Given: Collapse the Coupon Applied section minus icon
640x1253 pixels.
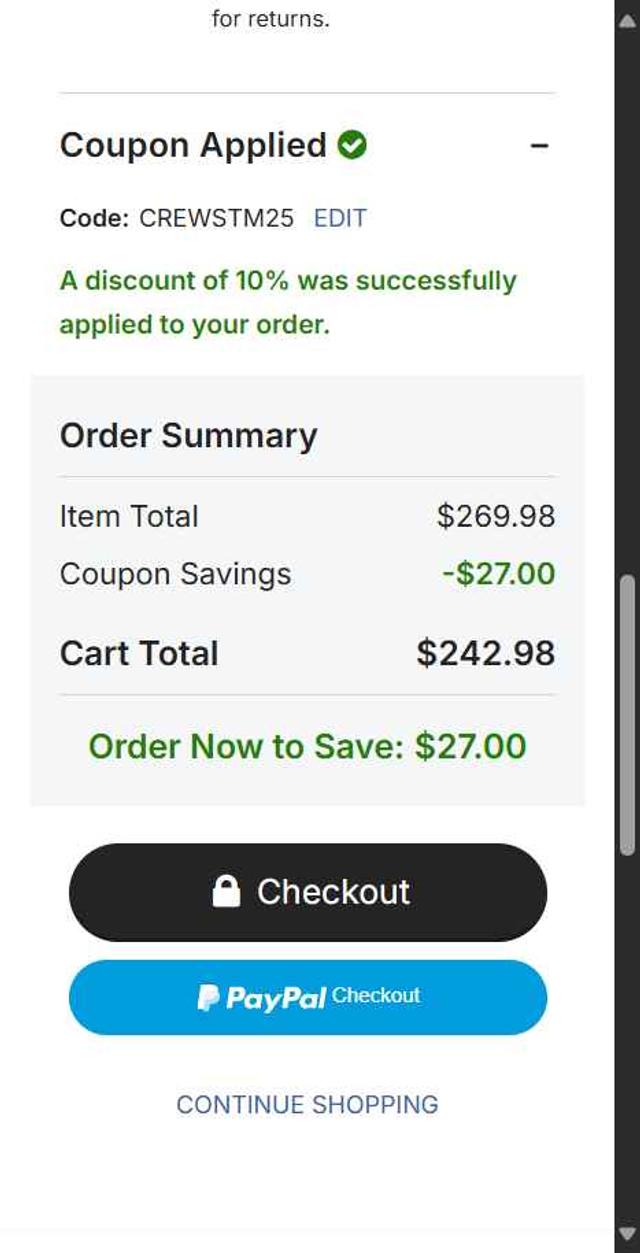Looking at the screenshot, I should point(539,146).
